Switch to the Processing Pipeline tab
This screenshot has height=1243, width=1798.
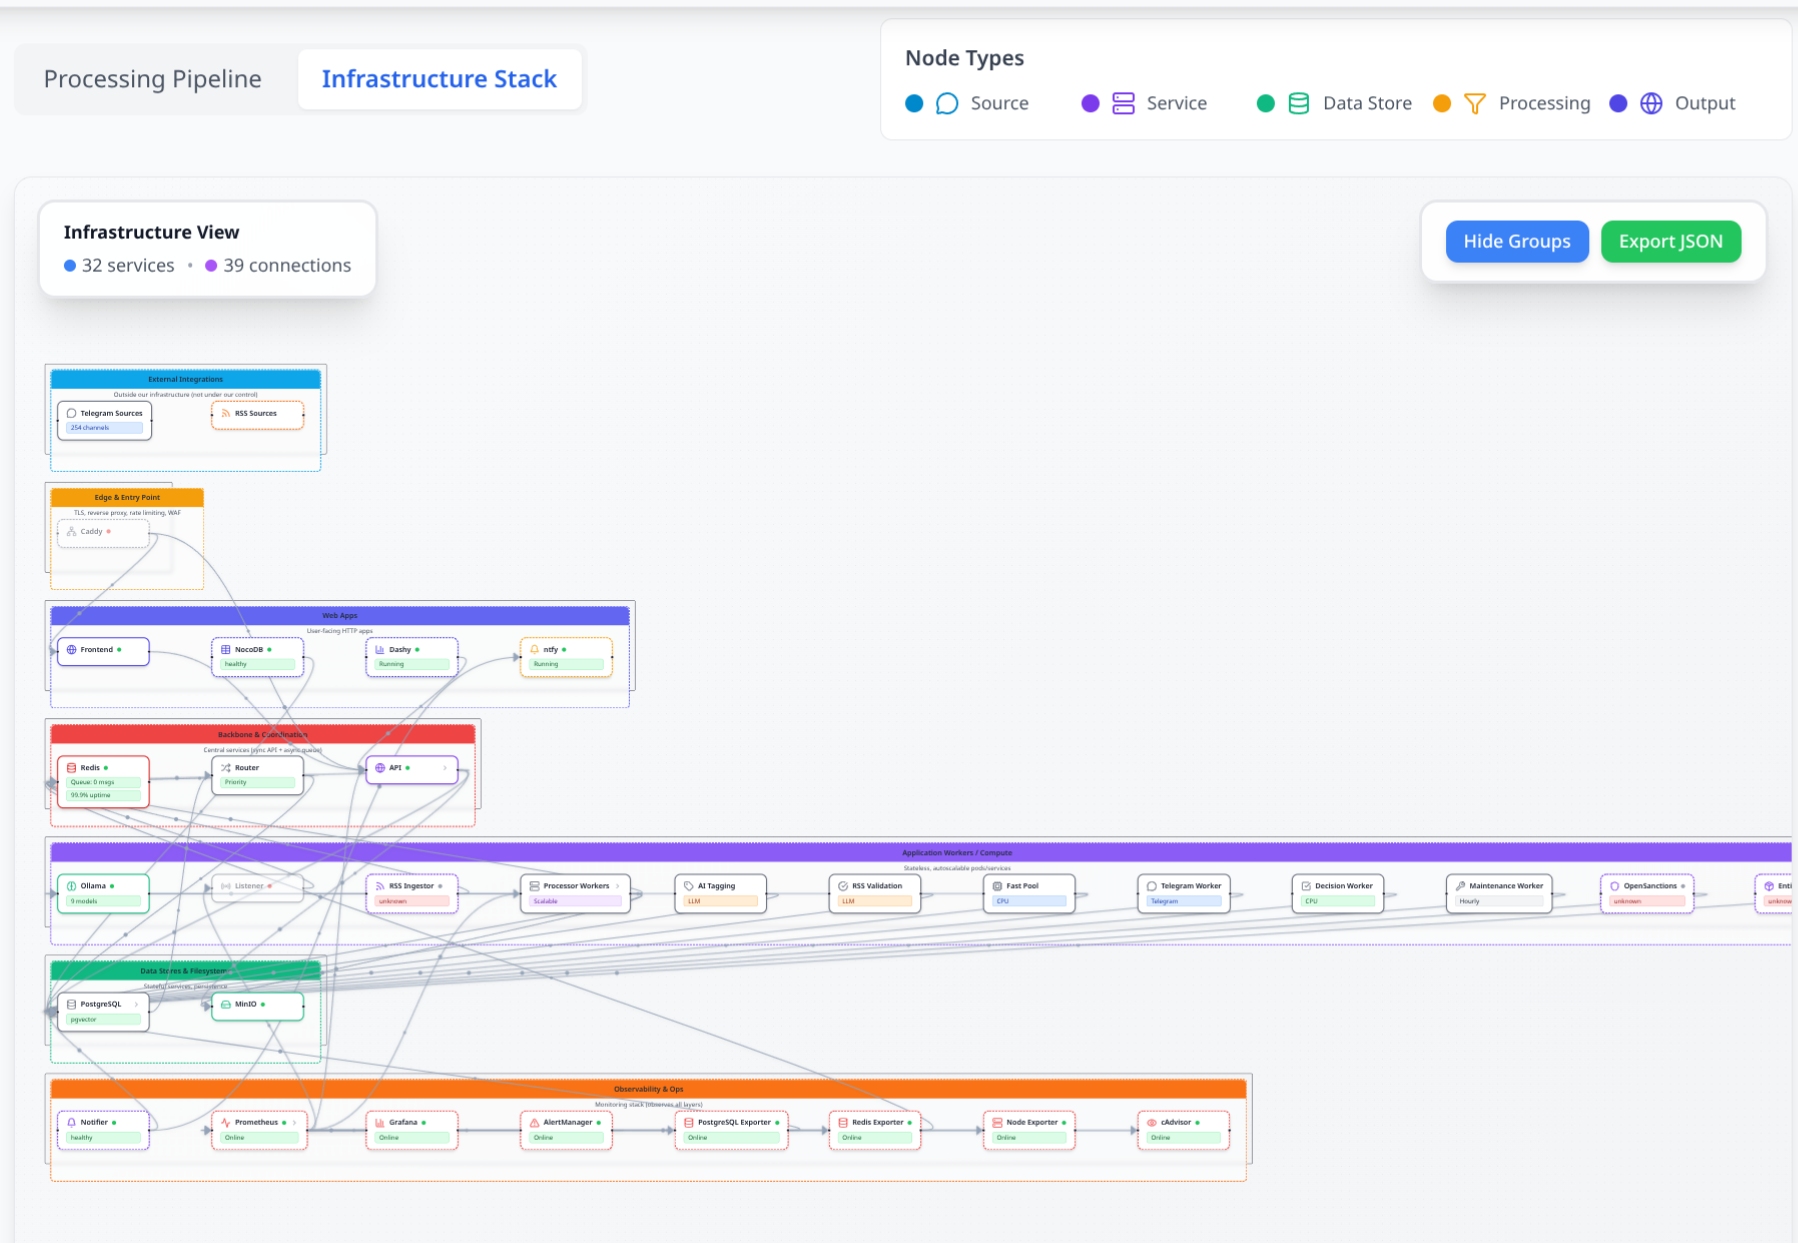[152, 79]
